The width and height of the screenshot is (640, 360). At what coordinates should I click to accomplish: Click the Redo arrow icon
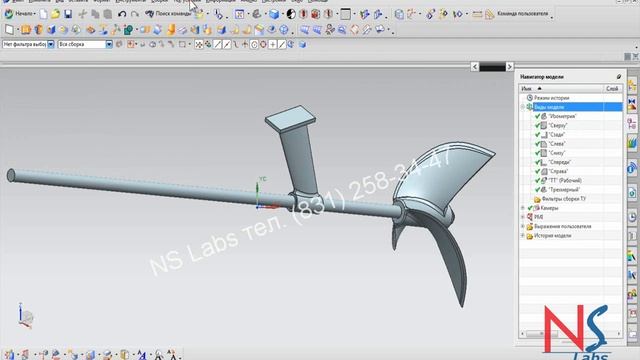[135, 14]
